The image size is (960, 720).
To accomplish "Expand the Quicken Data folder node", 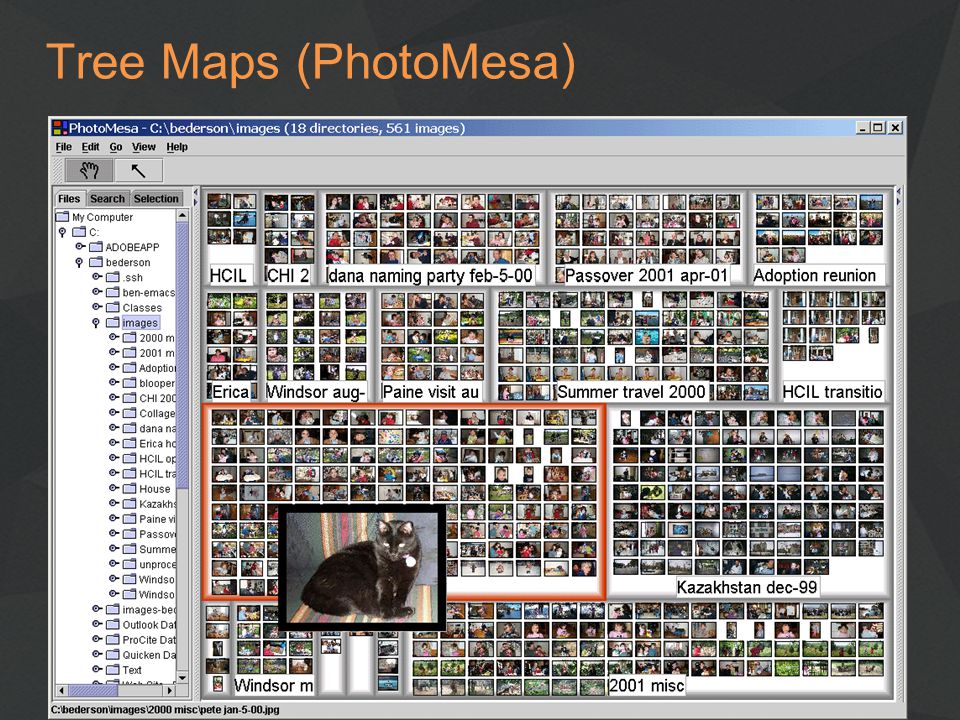I will (x=97, y=654).
